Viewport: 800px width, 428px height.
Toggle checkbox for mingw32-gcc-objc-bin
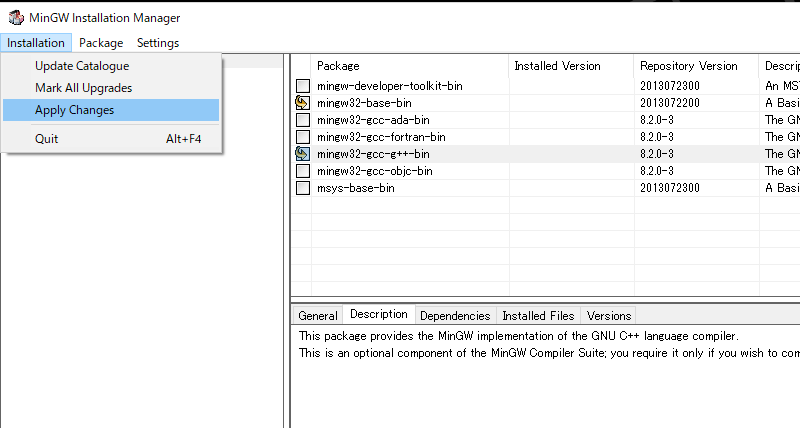(x=303, y=171)
